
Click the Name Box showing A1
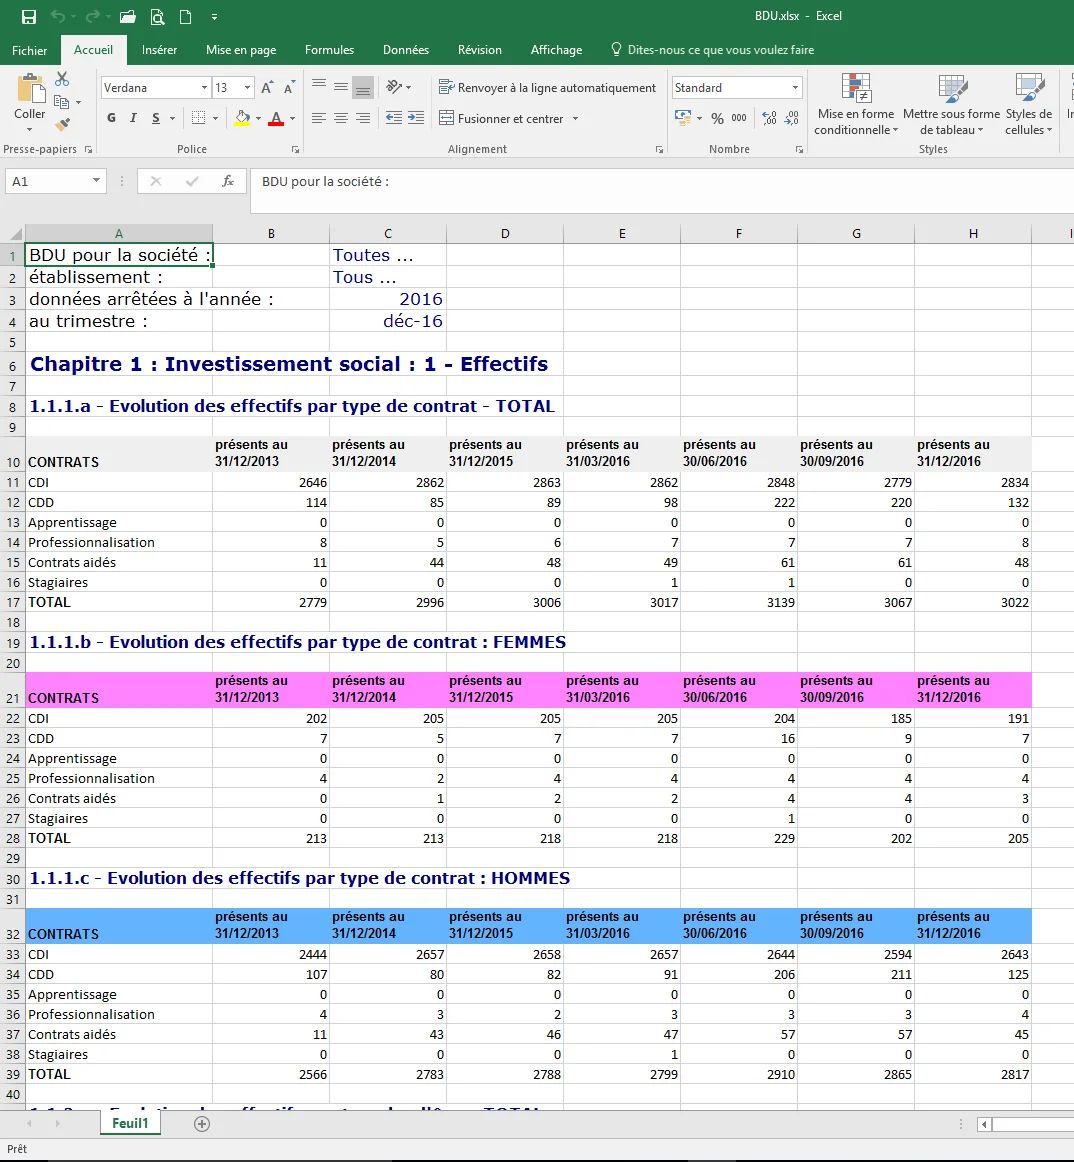[x=56, y=182]
